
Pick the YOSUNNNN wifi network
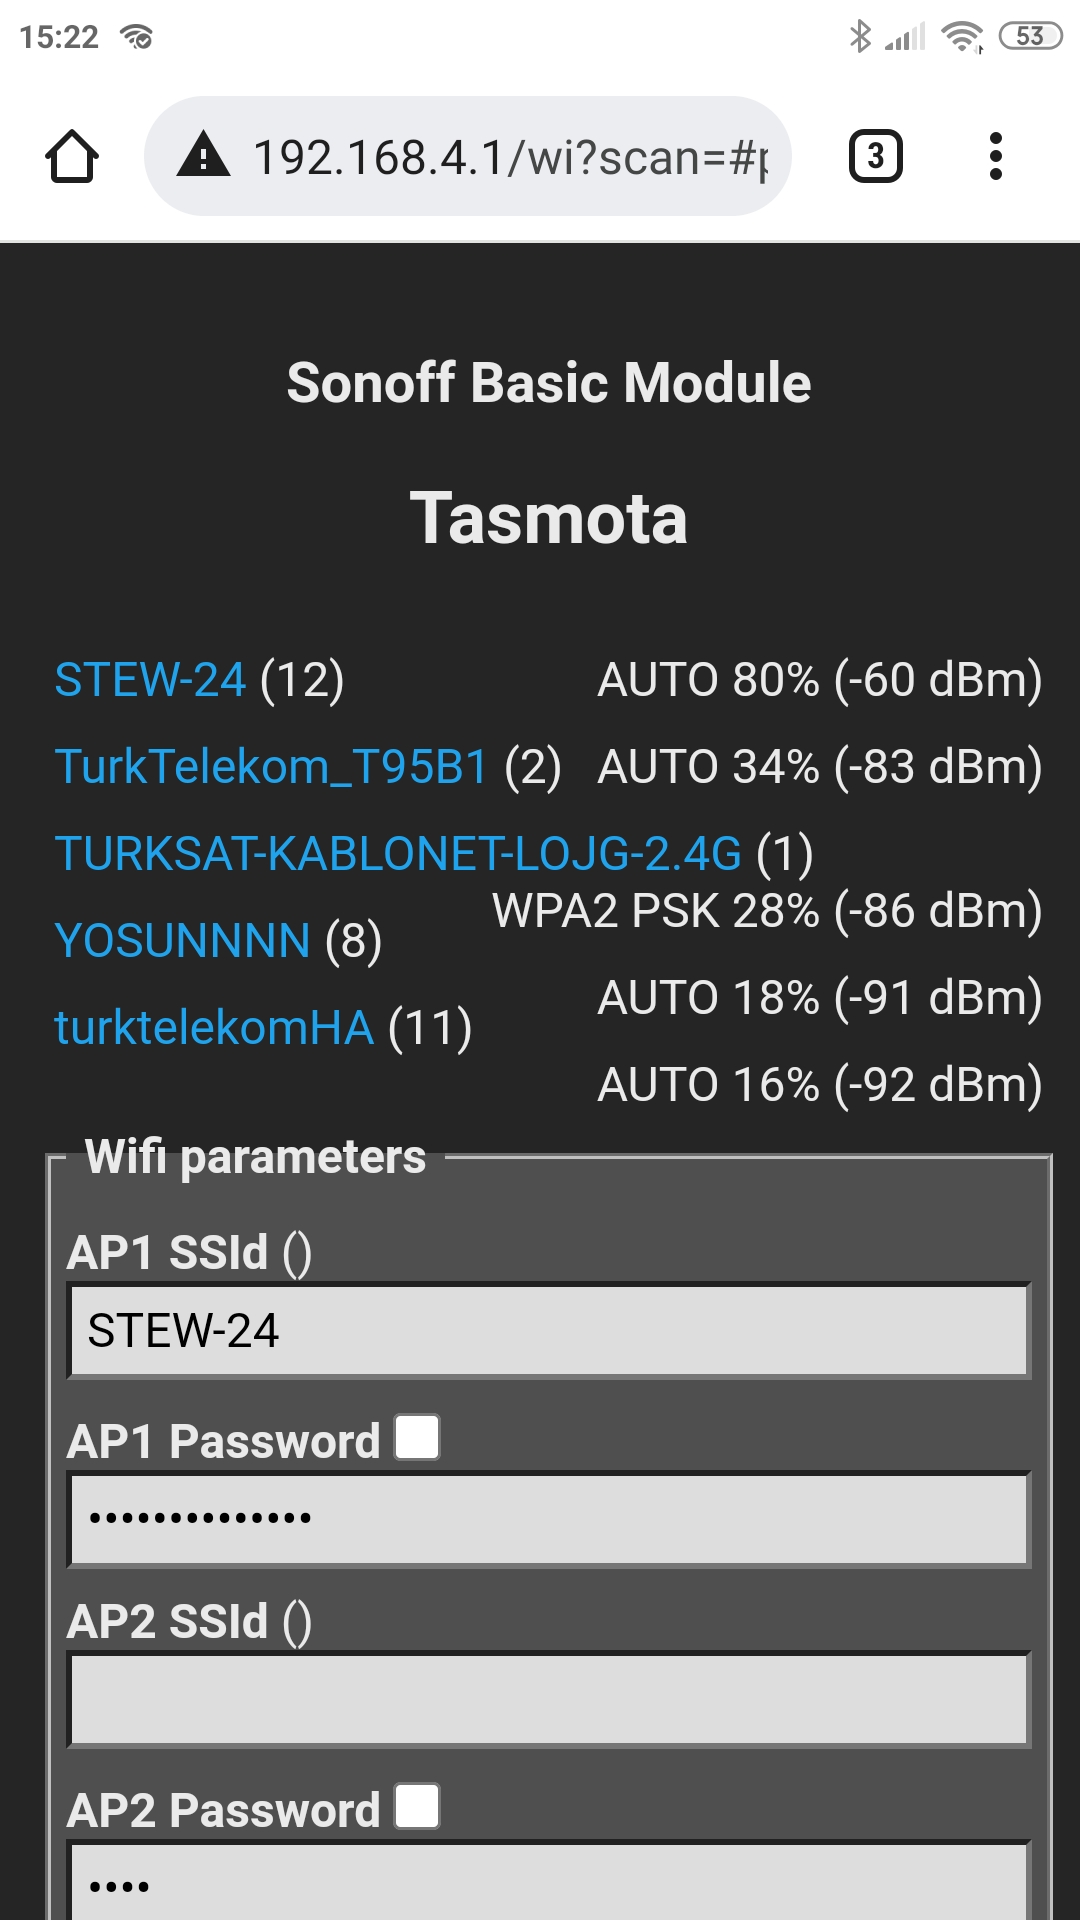[183, 941]
